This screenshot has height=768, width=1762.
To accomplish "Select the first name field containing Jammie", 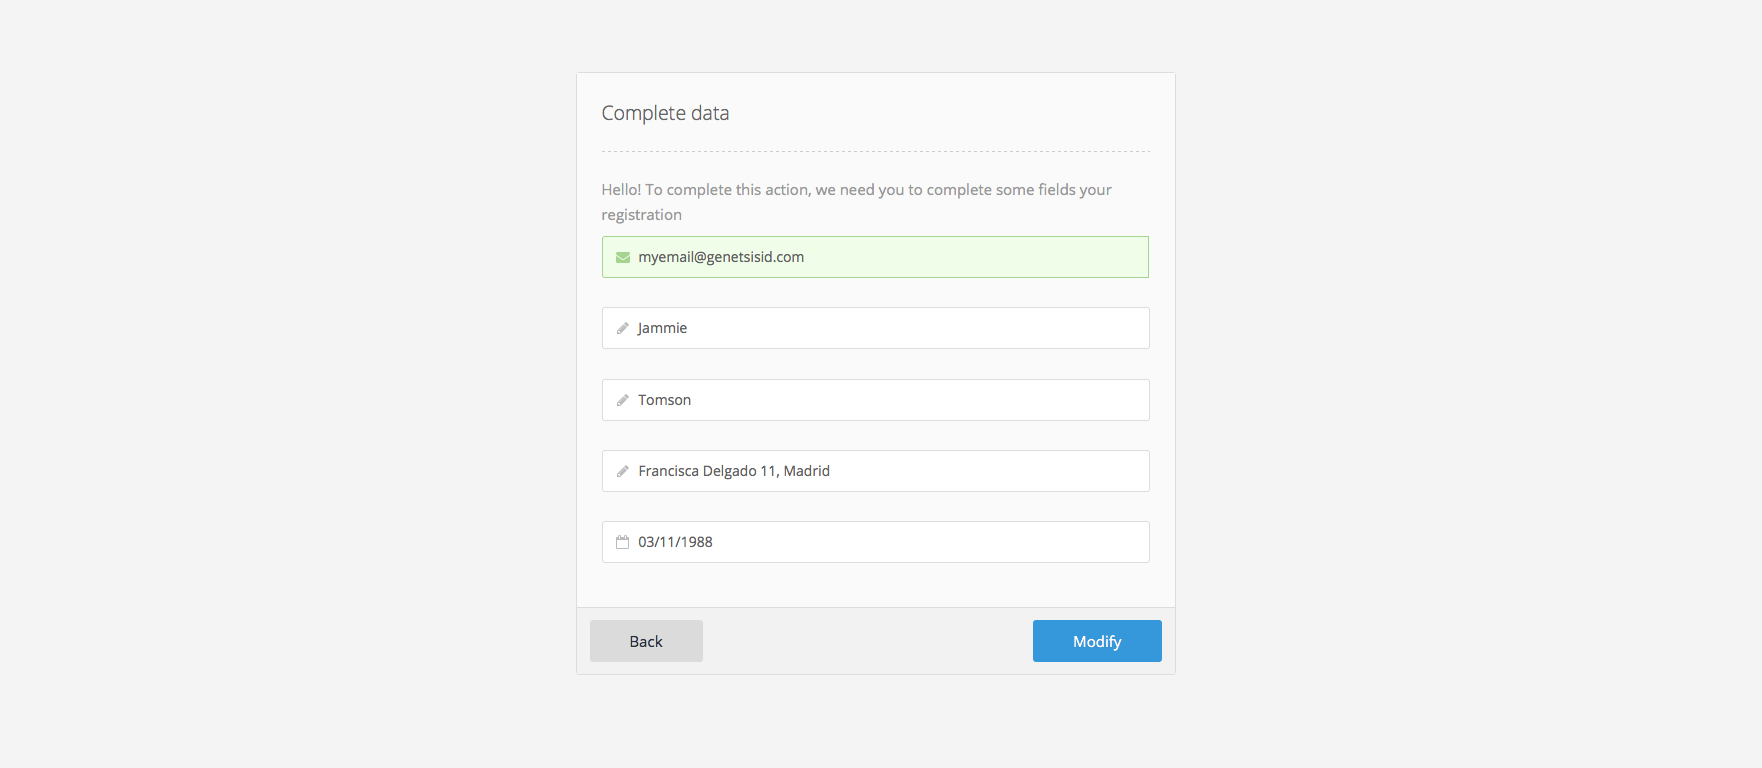I will 900,328.
